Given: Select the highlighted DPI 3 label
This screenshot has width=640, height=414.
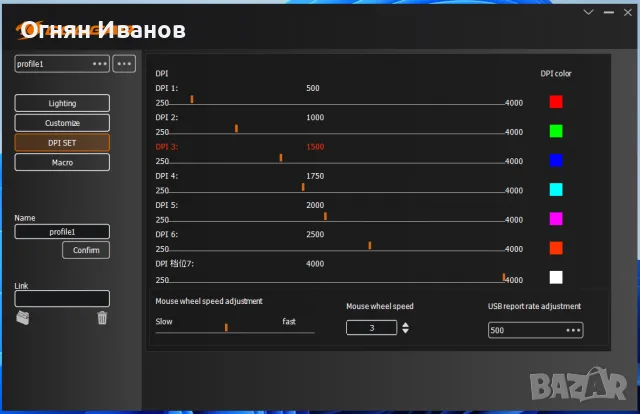Looking at the screenshot, I should pos(167,147).
